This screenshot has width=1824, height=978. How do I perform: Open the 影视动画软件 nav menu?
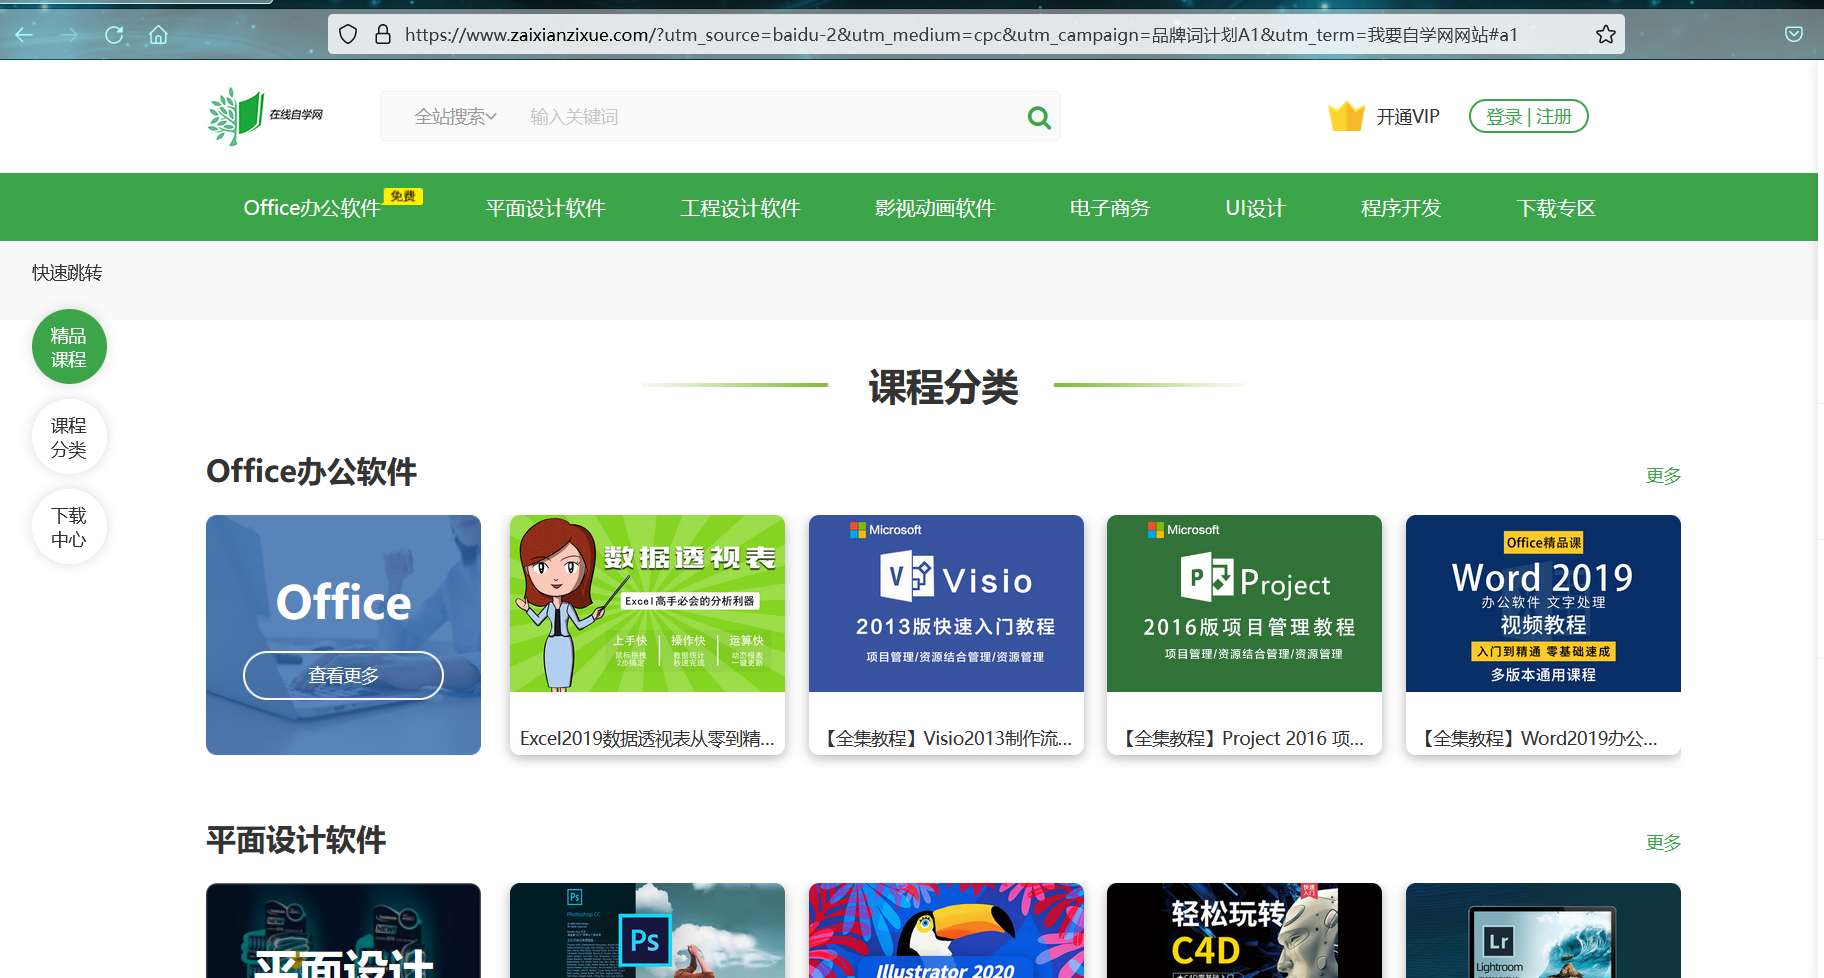coord(935,208)
